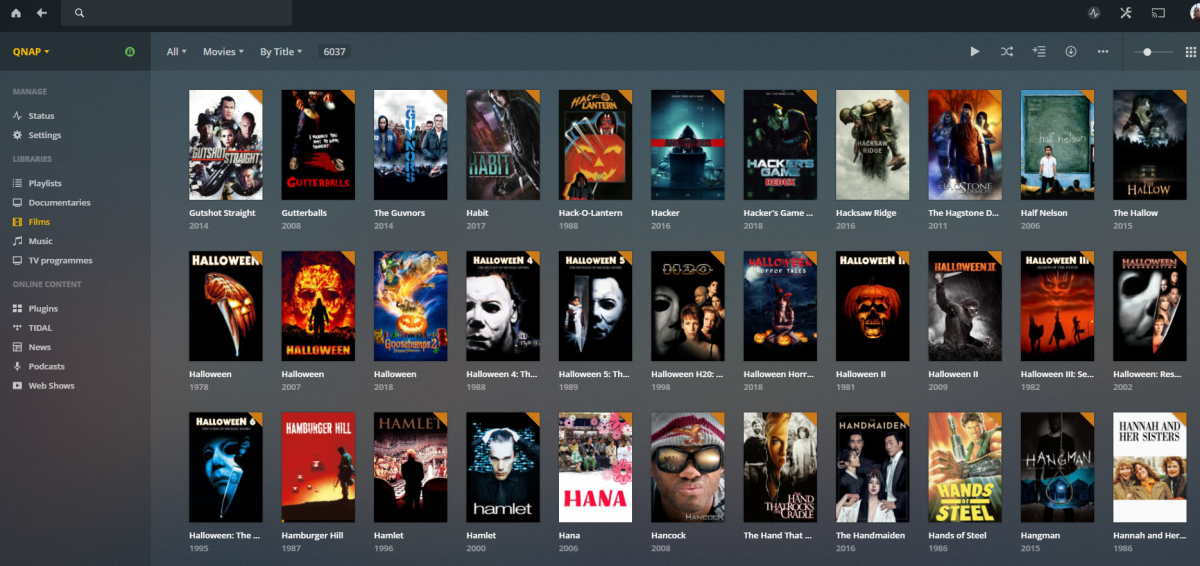Open The Hagstone Demon poster
This screenshot has height=566, width=1200.
pyautogui.click(x=965, y=145)
